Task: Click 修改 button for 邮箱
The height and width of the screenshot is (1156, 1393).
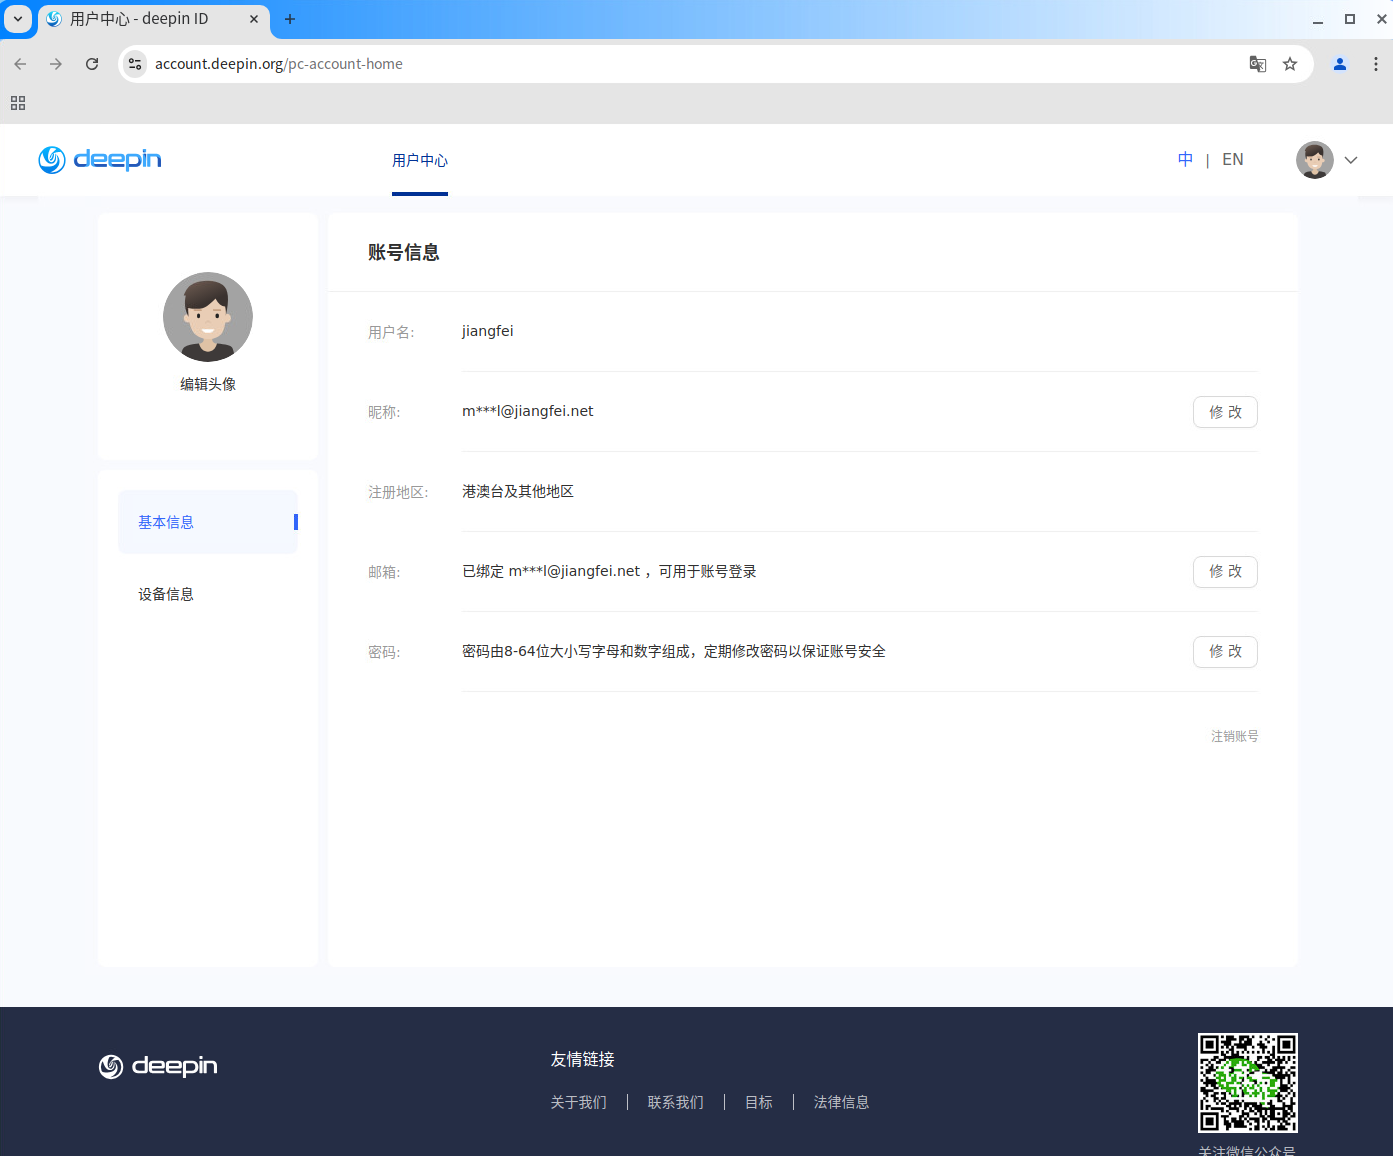Action: [x=1225, y=572]
